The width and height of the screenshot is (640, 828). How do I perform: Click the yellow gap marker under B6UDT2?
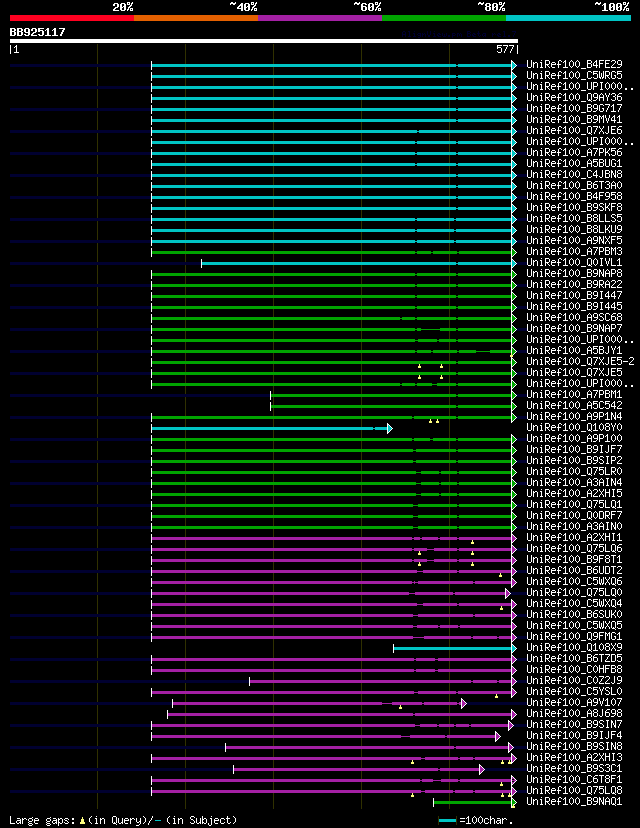tap(501, 575)
